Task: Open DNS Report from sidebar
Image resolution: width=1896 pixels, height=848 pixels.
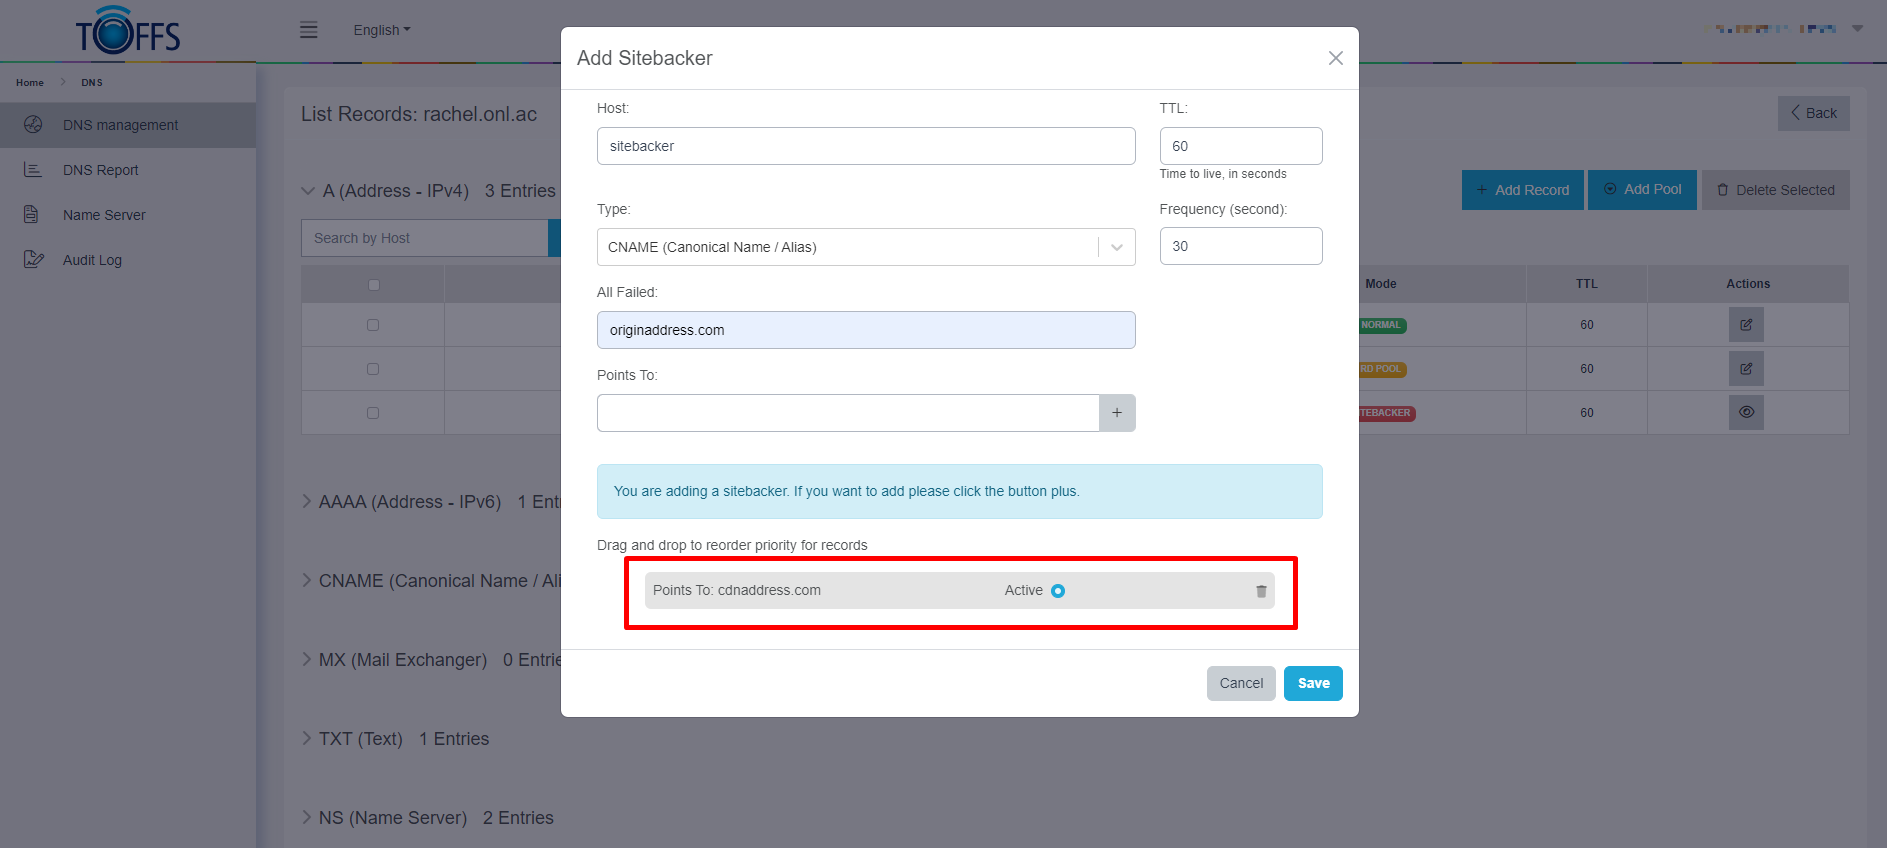Action: tap(100, 170)
